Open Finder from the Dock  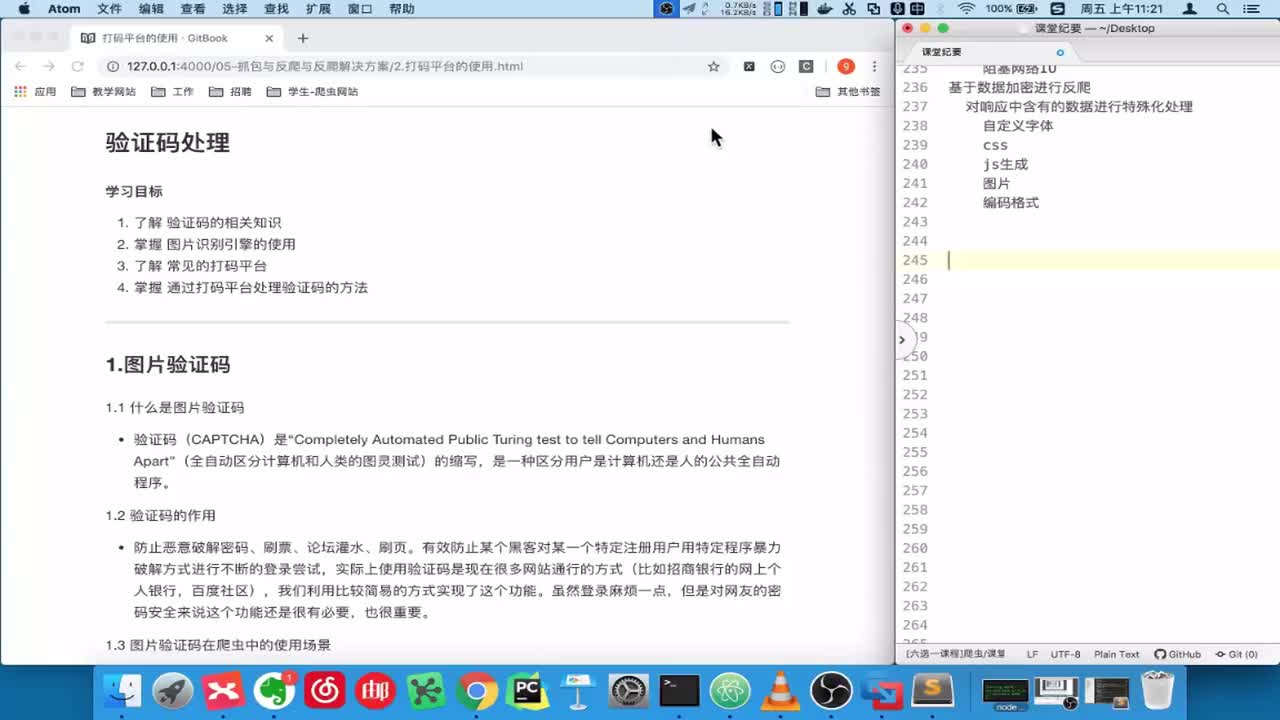122,690
